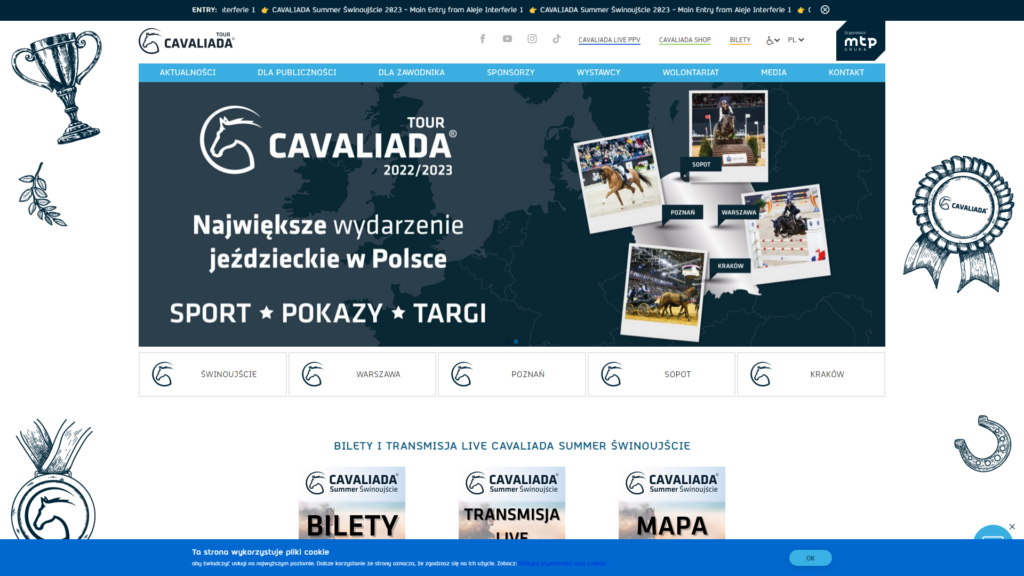Click the Kraków label on the map
The height and width of the screenshot is (576, 1024).
coord(730,266)
